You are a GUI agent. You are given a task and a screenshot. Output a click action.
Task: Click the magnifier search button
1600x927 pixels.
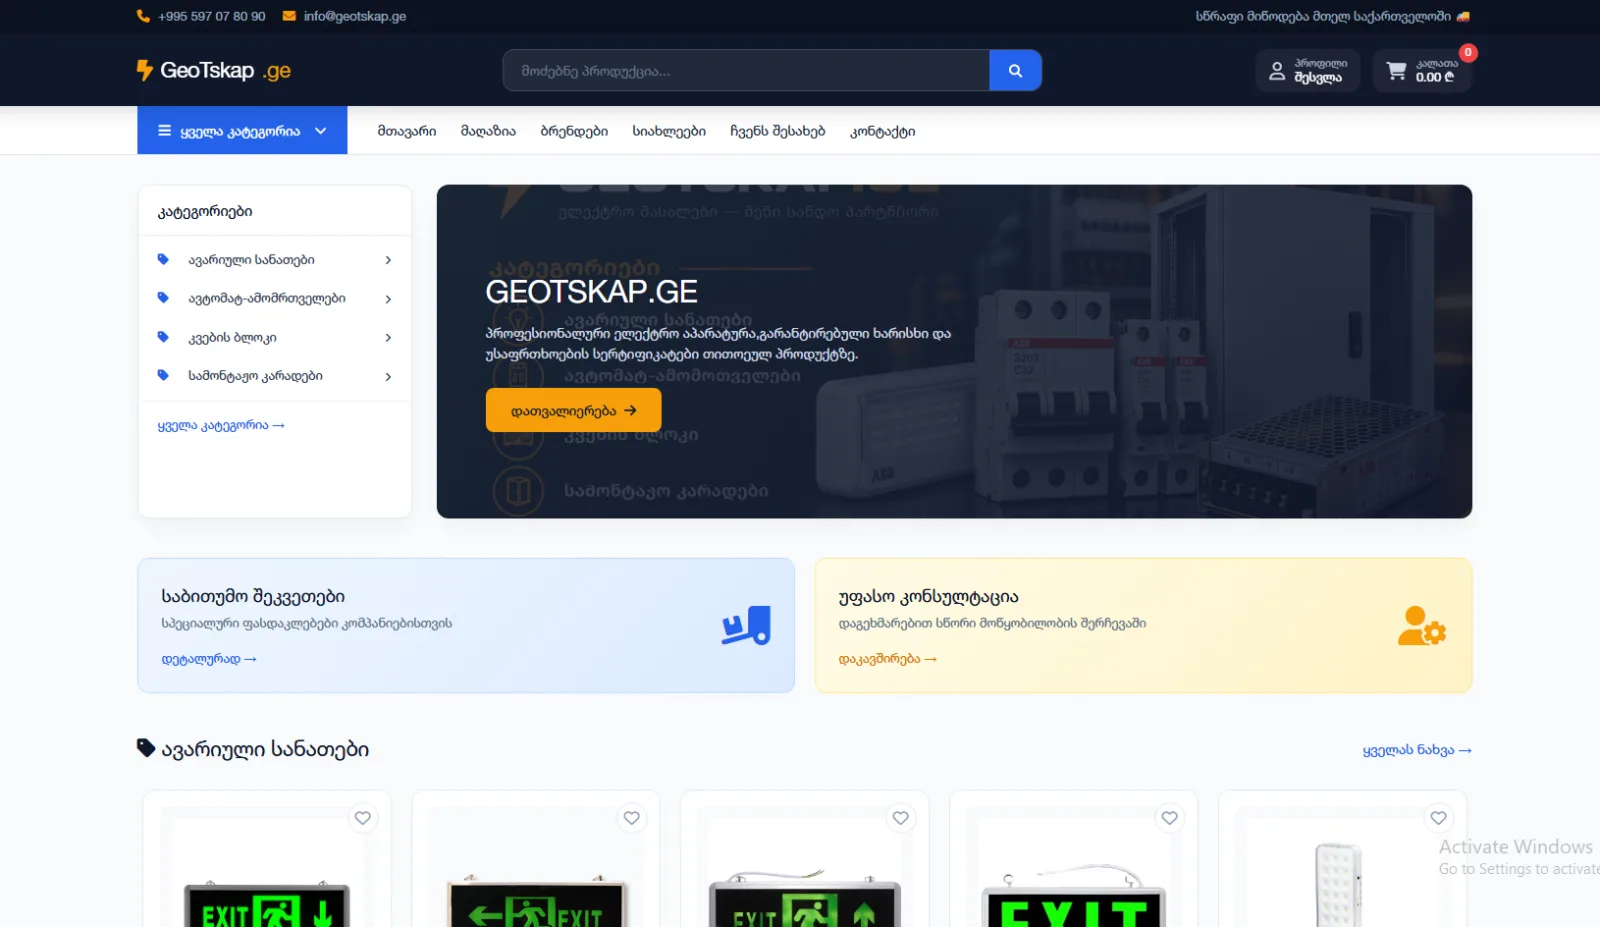[1015, 71]
